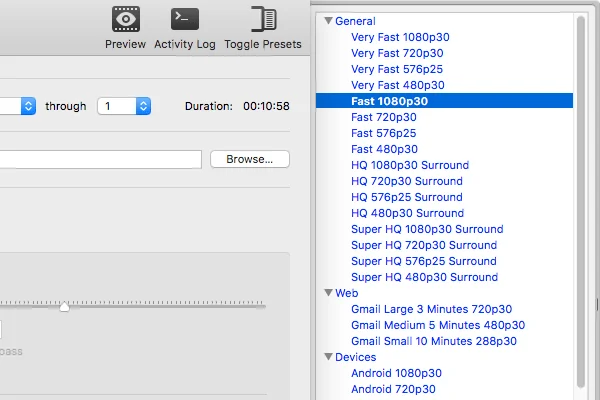Select the Fast 576p25 preset
Image resolution: width=600 pixels, height=400 pixels.
(x=383, y=133)
